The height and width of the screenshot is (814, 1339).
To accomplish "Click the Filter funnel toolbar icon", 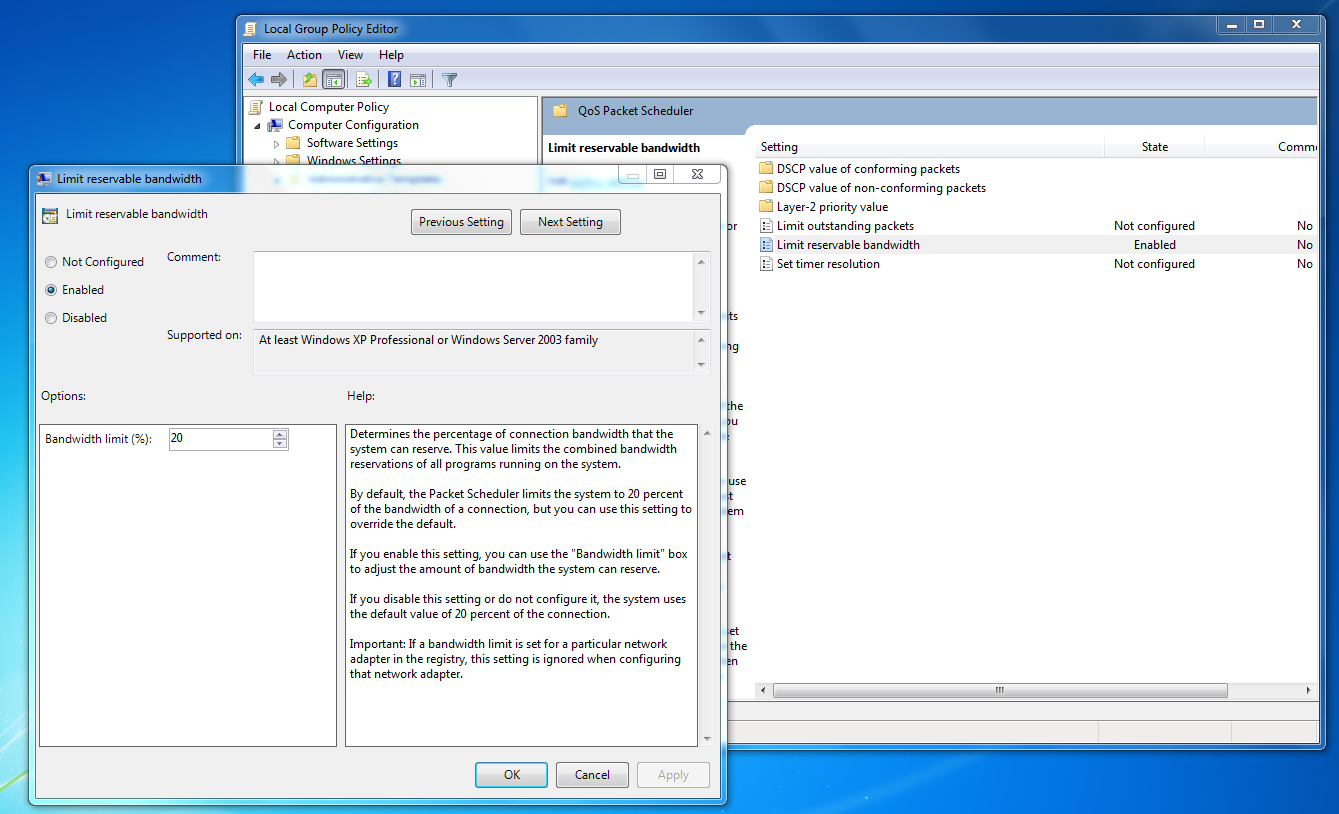I will 450,80.
